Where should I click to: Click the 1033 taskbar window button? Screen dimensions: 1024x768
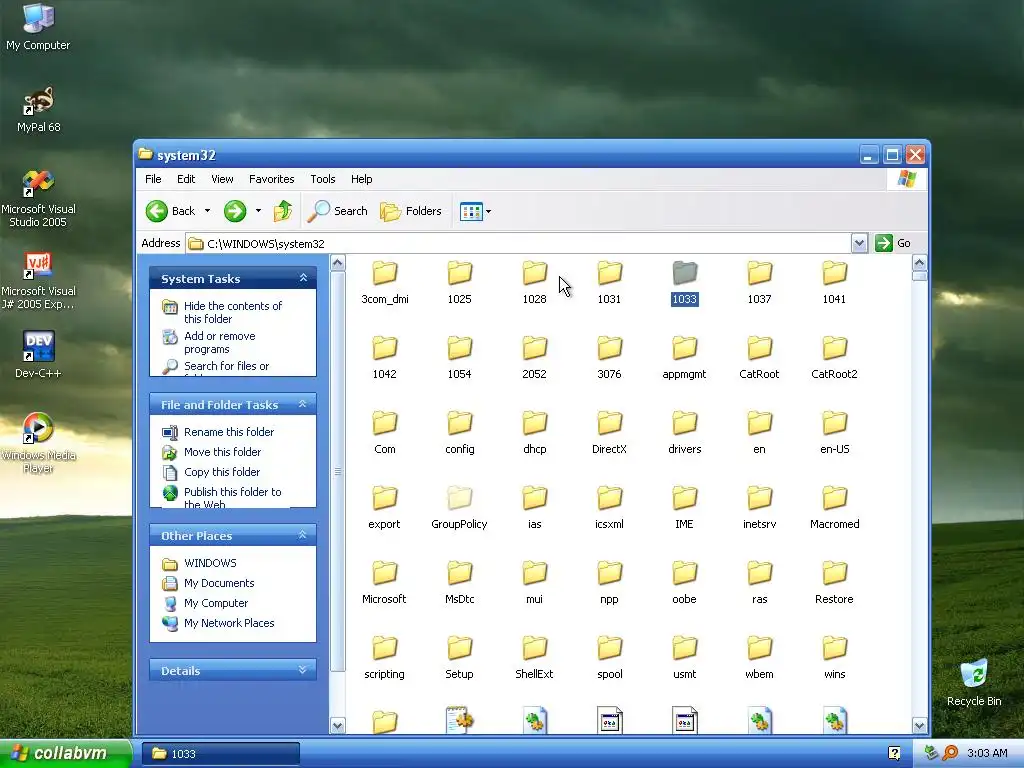221,754
